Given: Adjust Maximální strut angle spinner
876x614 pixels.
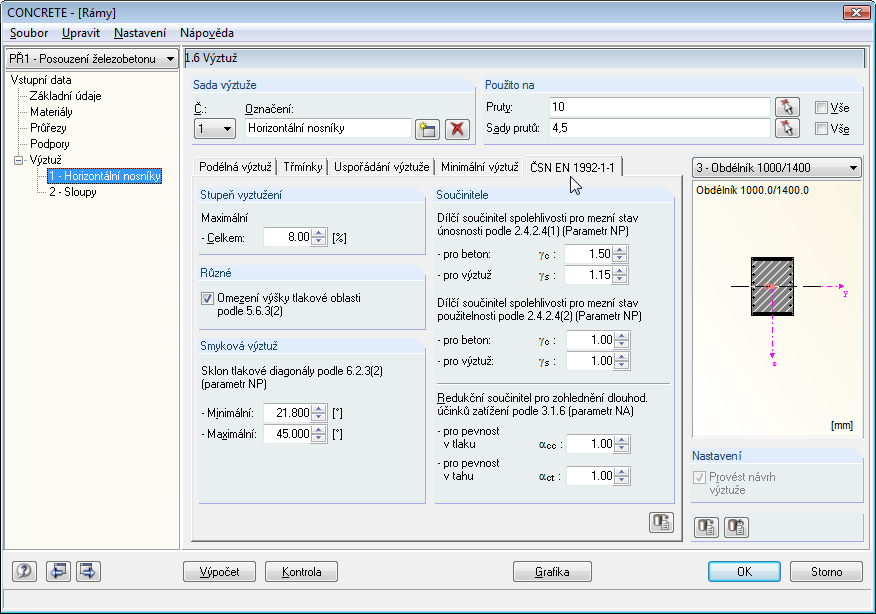Looking at the screenshot, I should [x=319, y=434].
